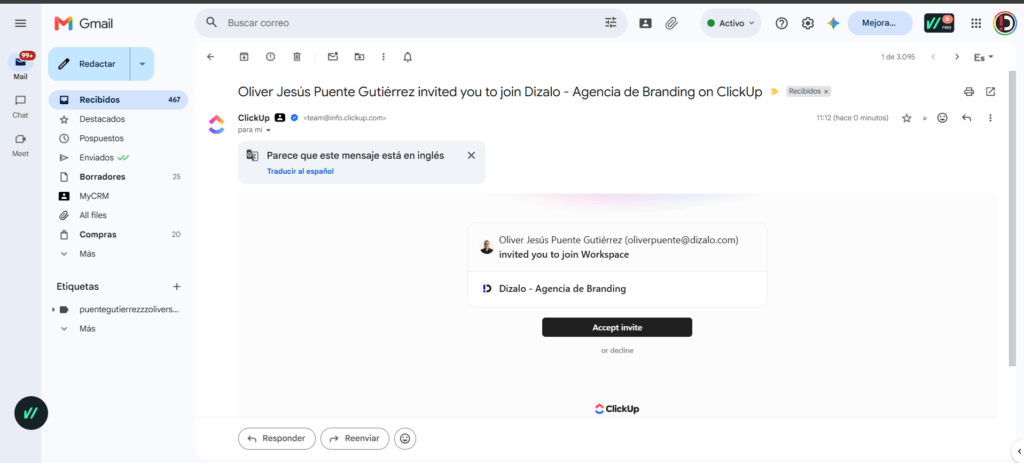1024x463 pixels.
Task: Click the Move to folder icon
Action: 359,57
